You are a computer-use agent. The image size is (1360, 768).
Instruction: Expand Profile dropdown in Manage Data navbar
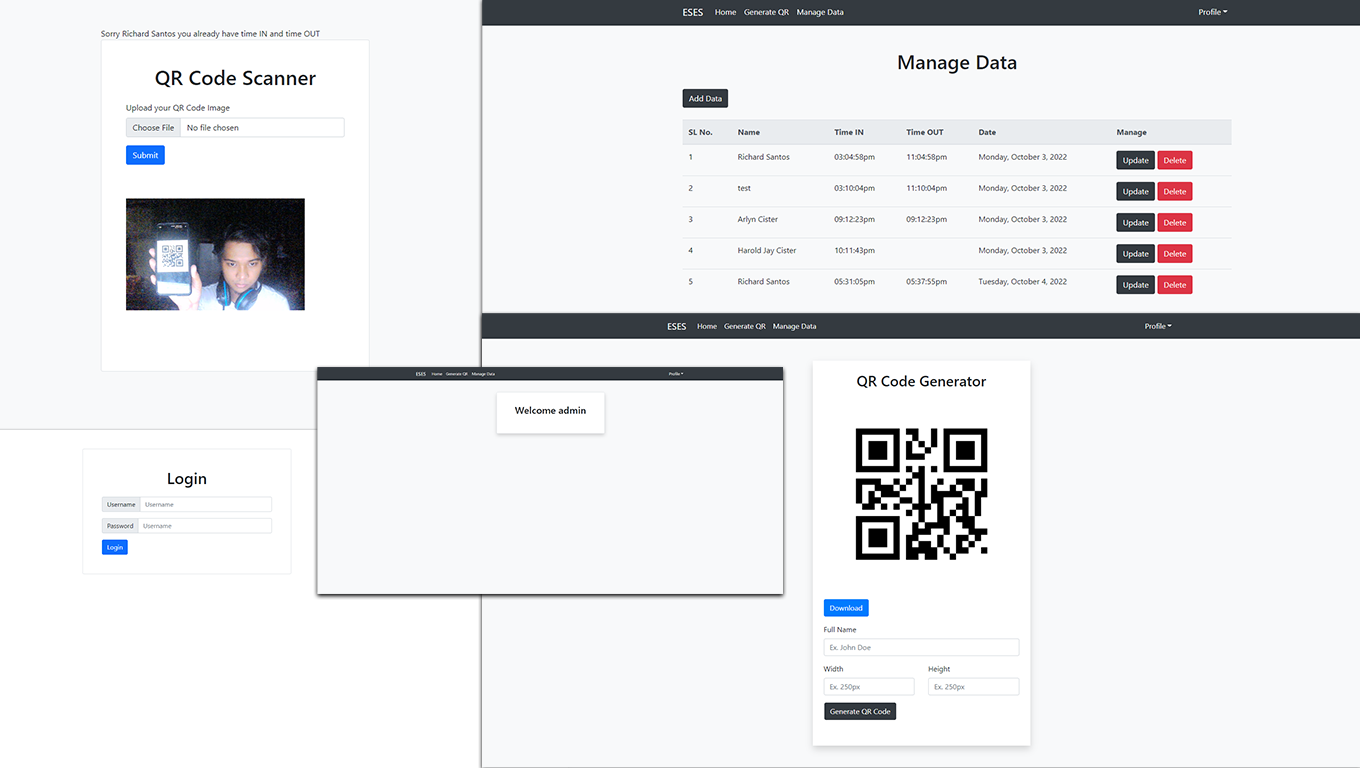click(x=1213, y=12)
